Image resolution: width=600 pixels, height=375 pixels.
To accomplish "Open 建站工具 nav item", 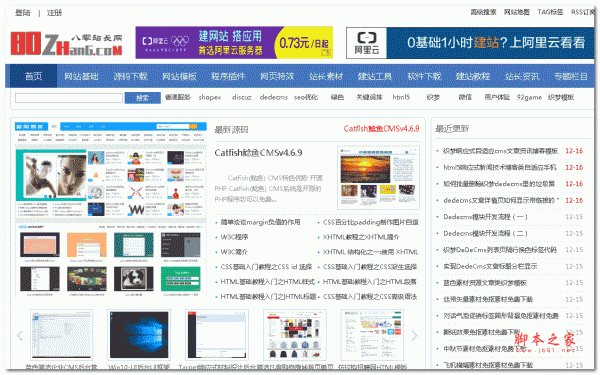I will 375,76.
